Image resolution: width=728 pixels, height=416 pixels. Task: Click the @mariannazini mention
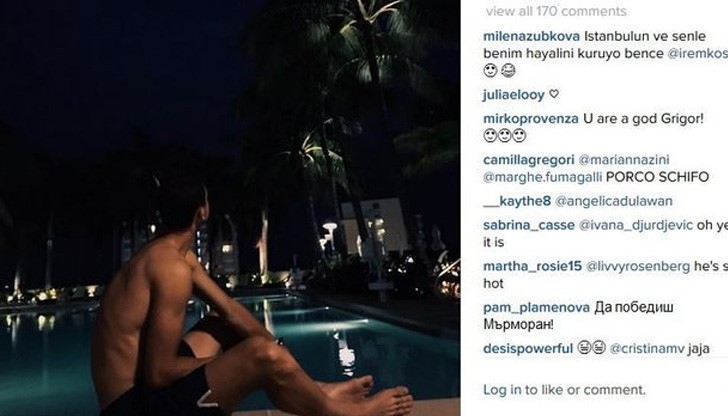624,160
